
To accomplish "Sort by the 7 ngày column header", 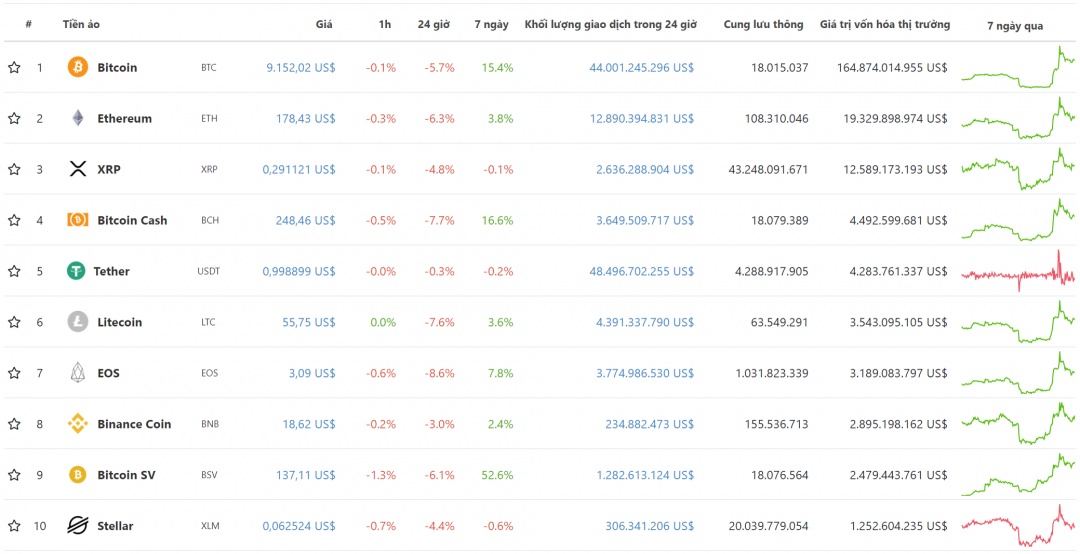I will 491,24.
